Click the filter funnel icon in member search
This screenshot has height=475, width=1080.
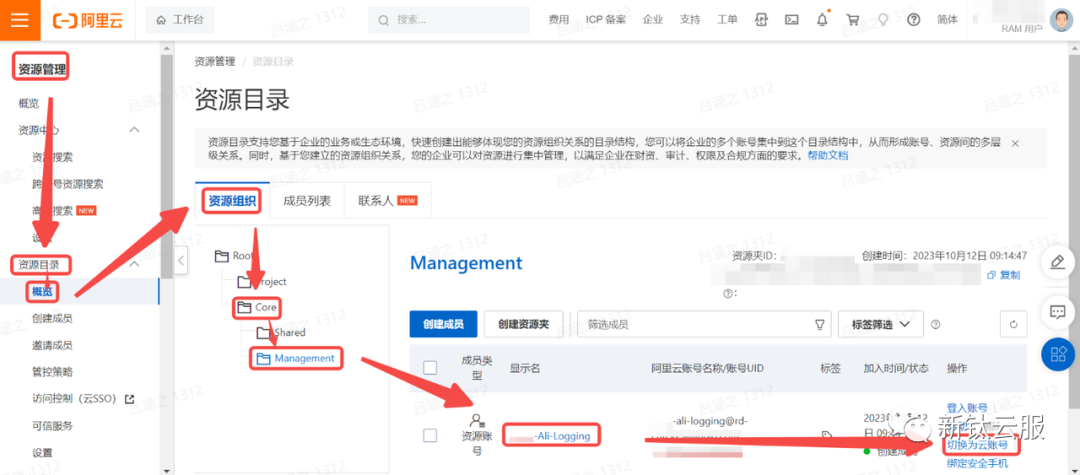point(820,324)
